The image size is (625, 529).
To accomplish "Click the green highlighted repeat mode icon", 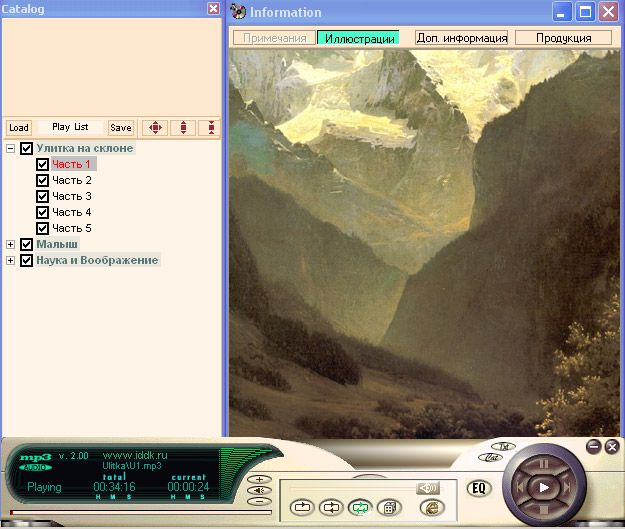I will pos(360,507).
